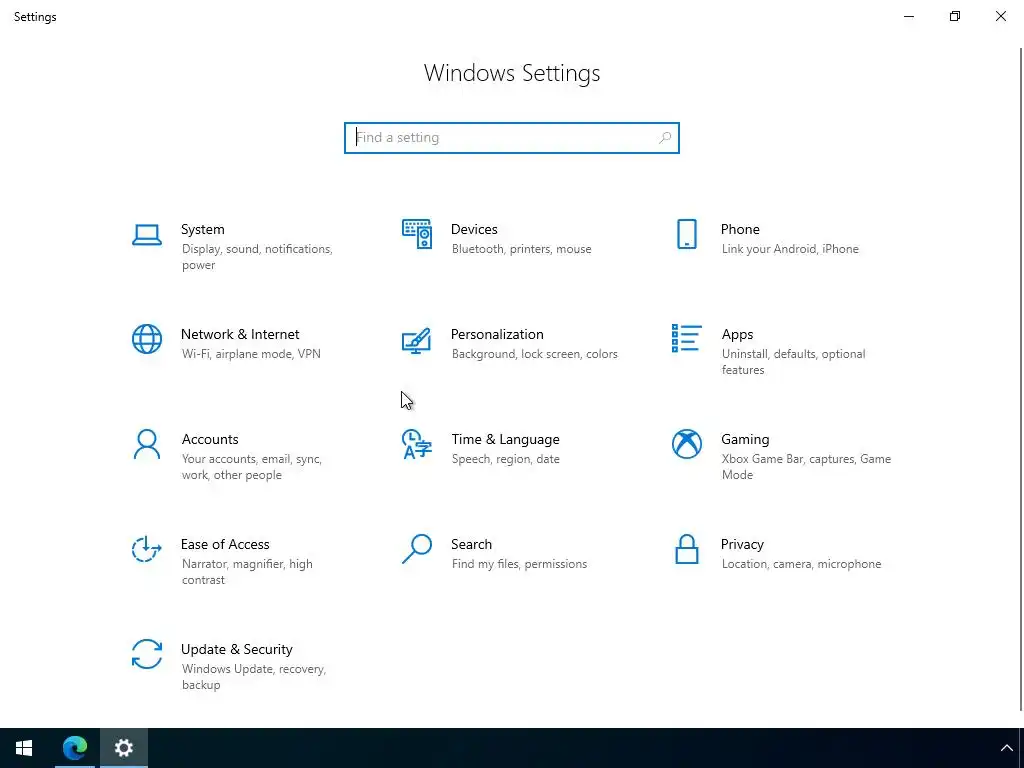Click 'Narrator, magnifier, high contrast' text
The image size is (1024, 768).
[247, 572]
